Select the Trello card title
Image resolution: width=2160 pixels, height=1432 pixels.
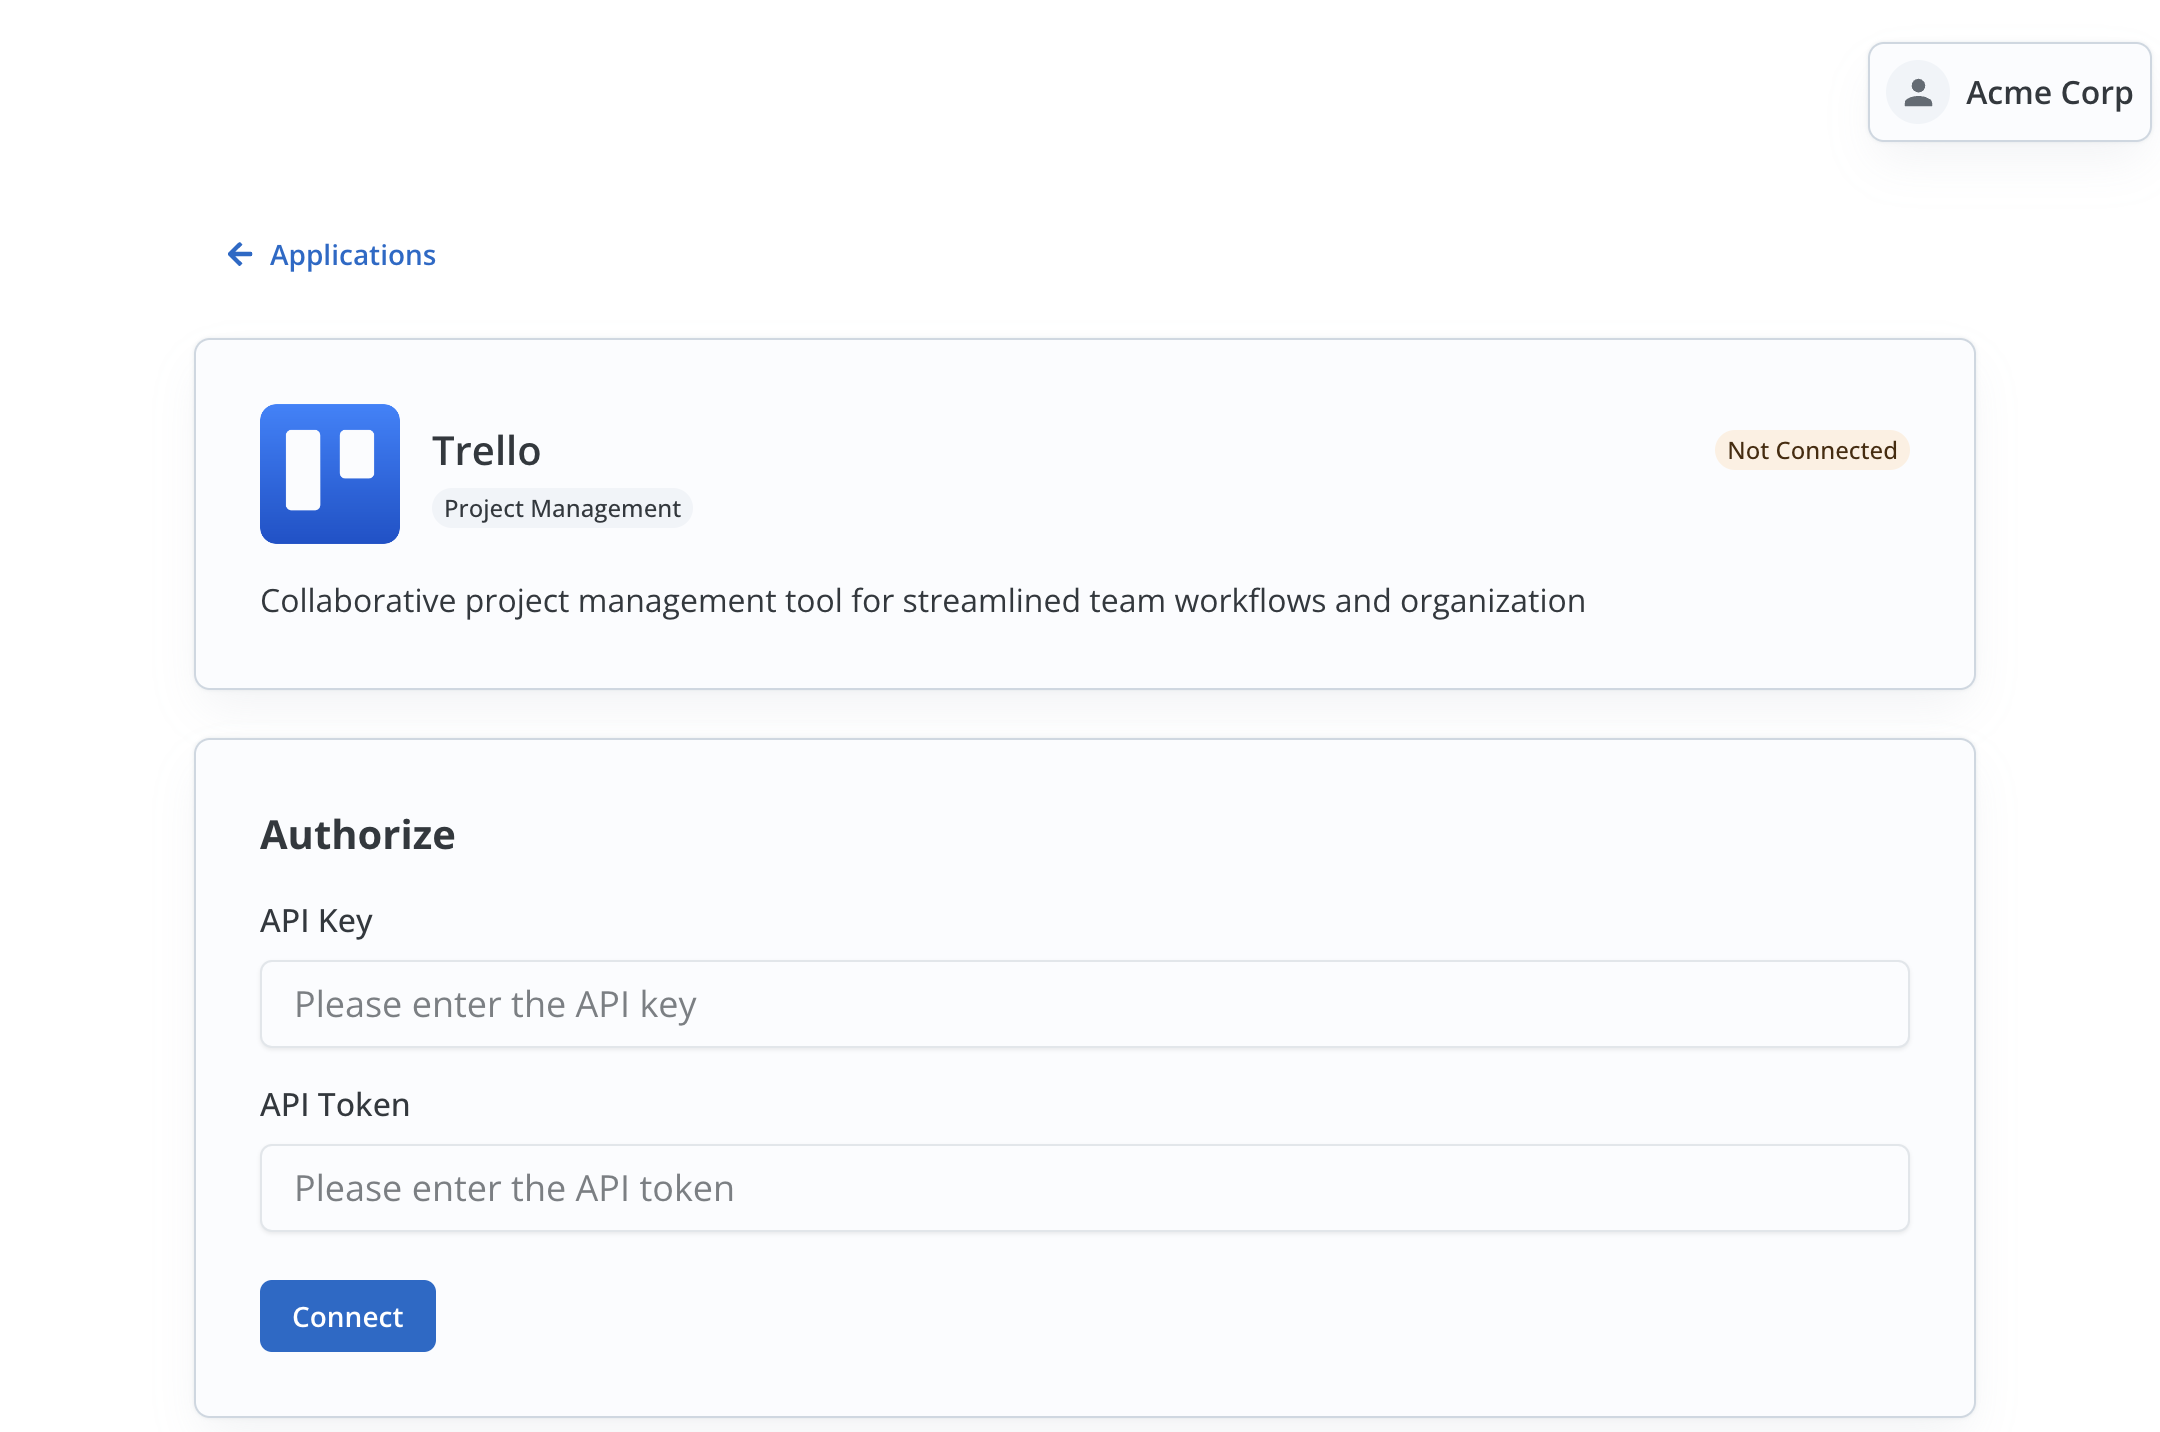(486, 450)
